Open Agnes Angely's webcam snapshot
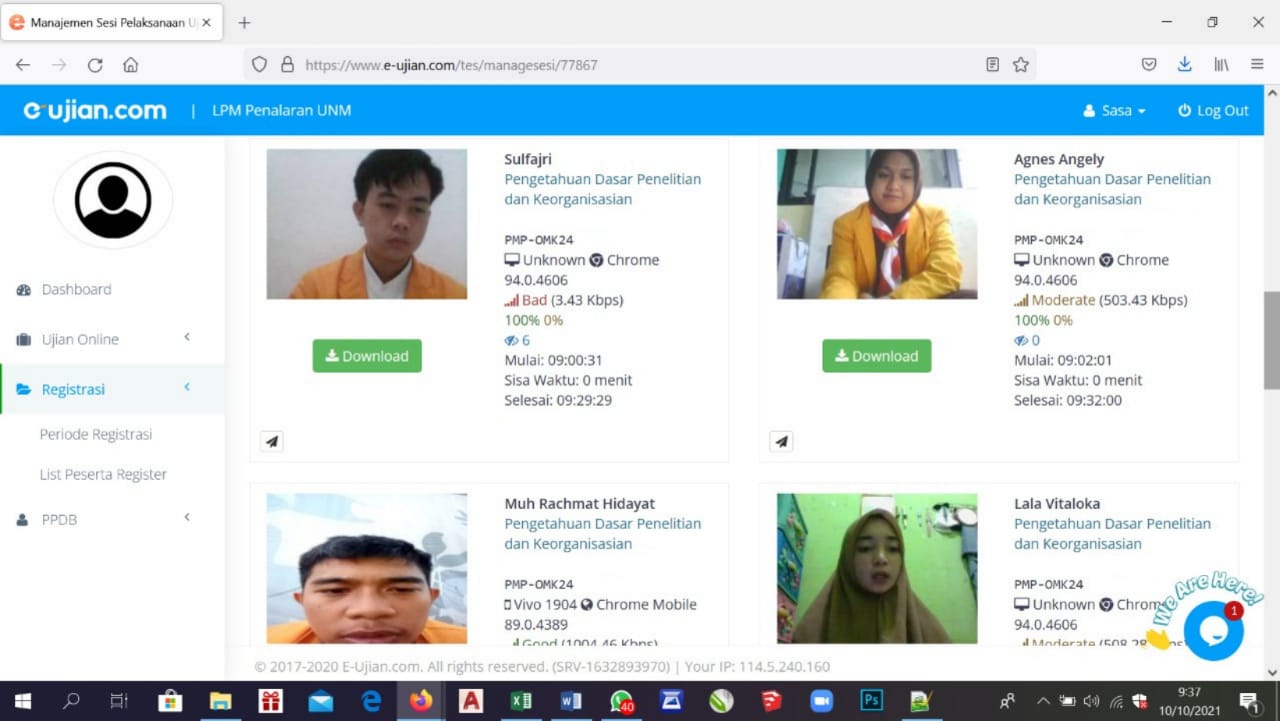The width and height of the screenshot is (1280, 721). [877, 224]
